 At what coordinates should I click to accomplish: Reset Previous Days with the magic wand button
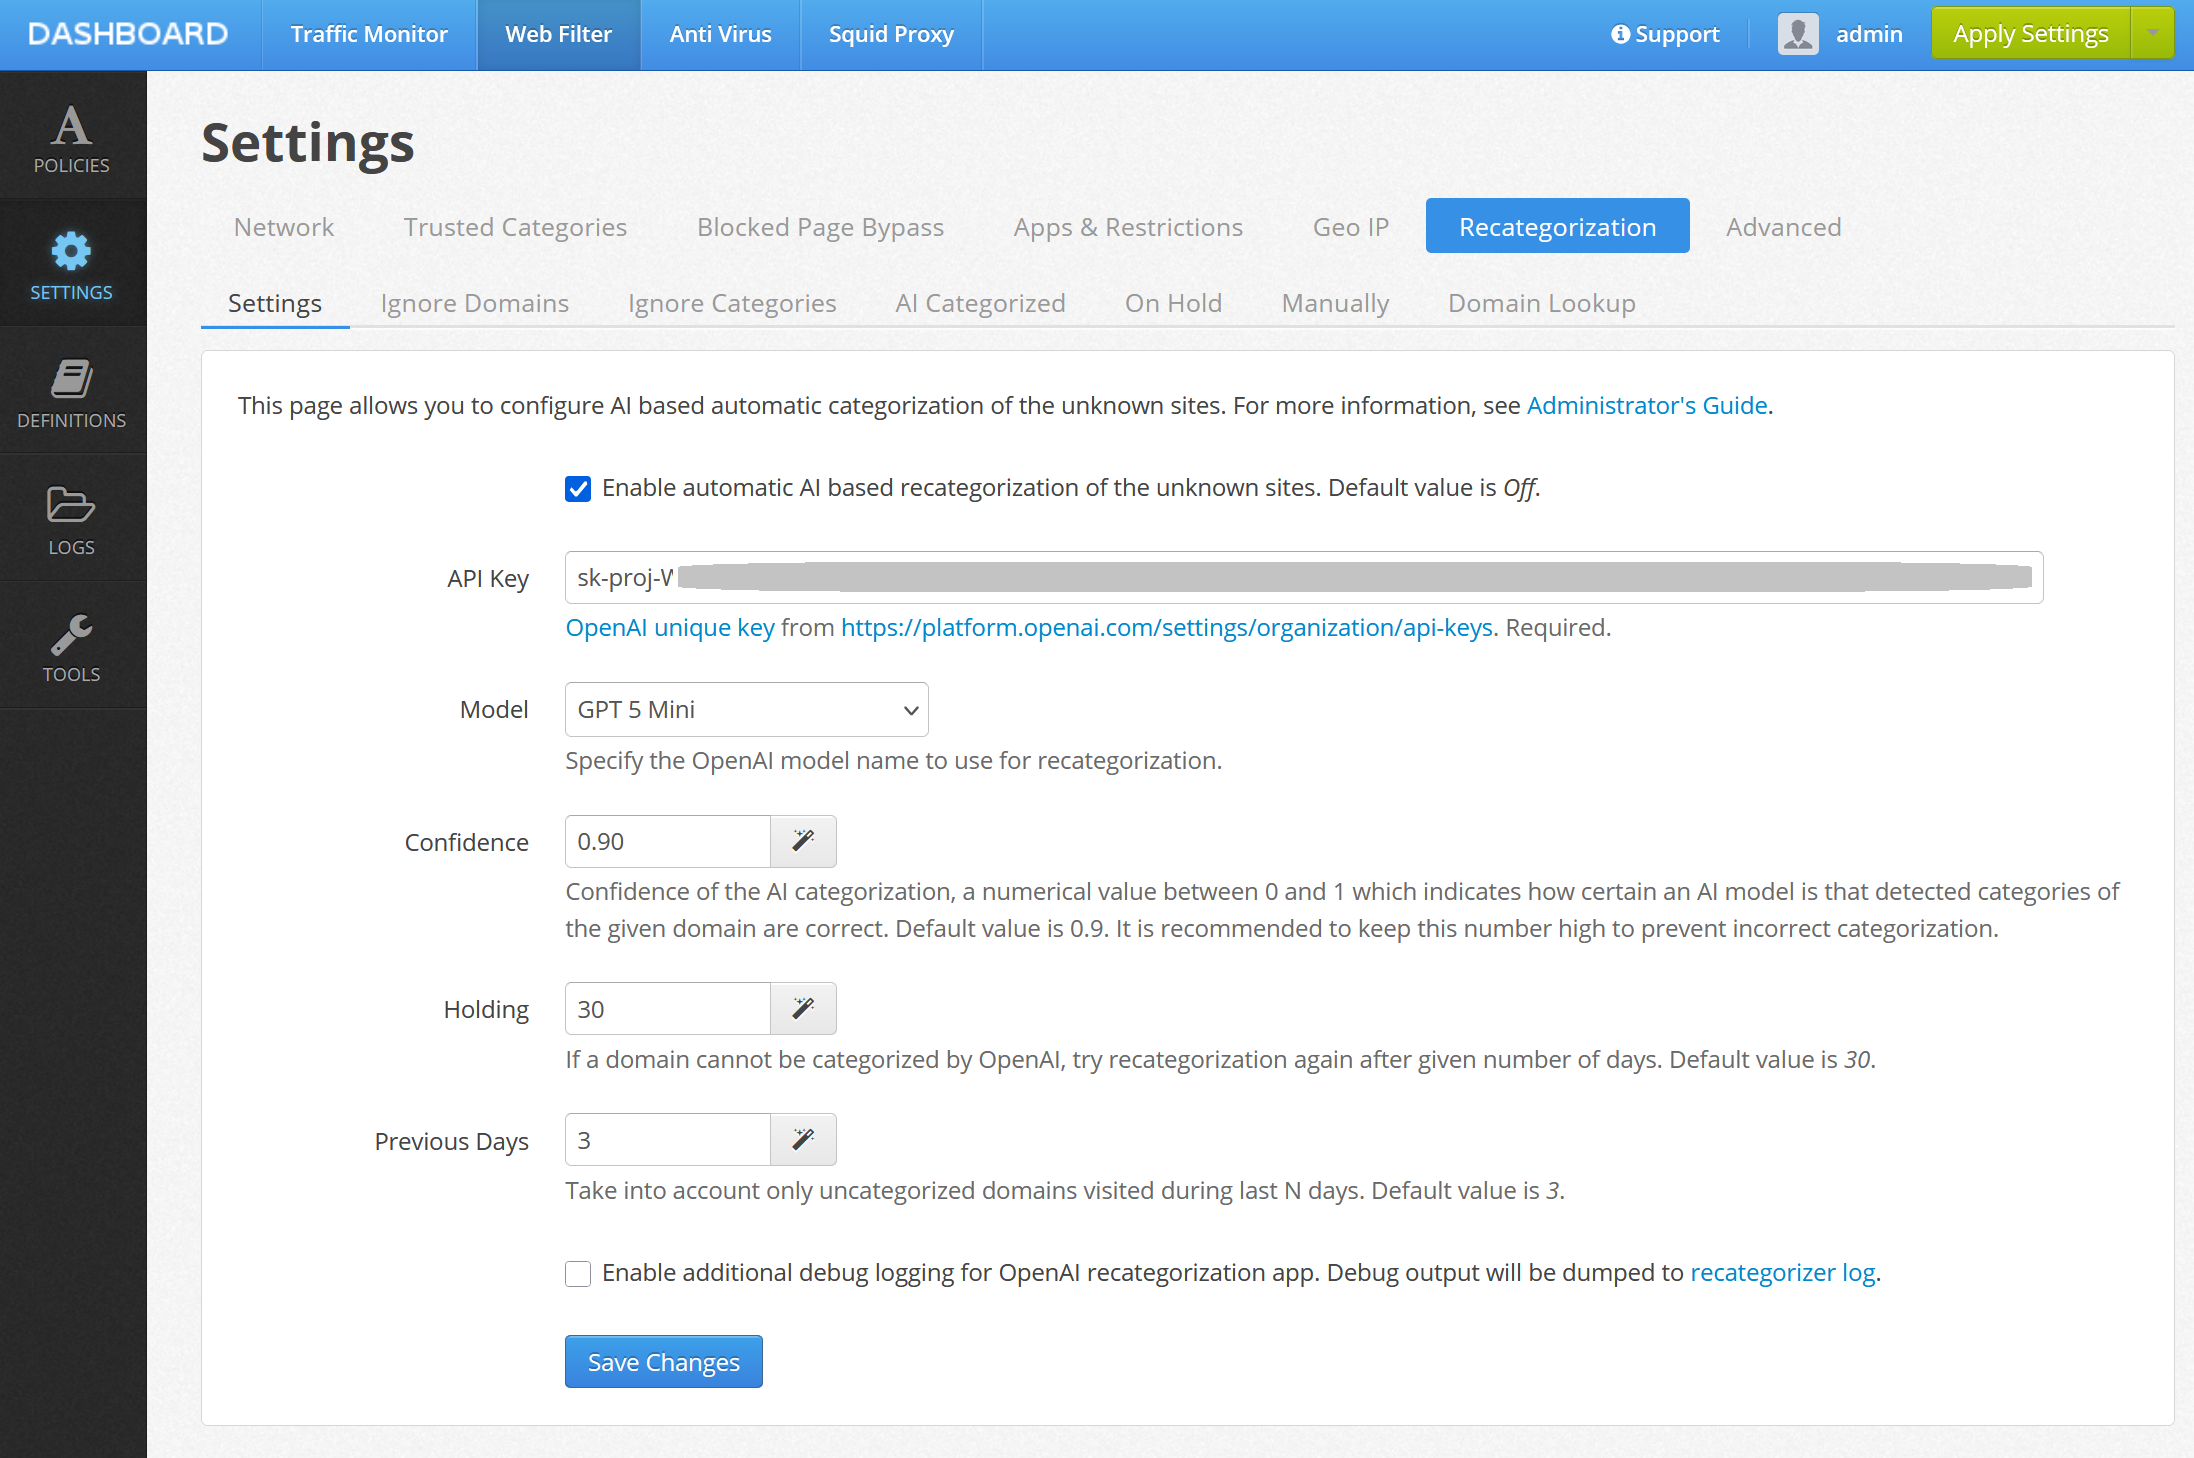coord(803,1139)
